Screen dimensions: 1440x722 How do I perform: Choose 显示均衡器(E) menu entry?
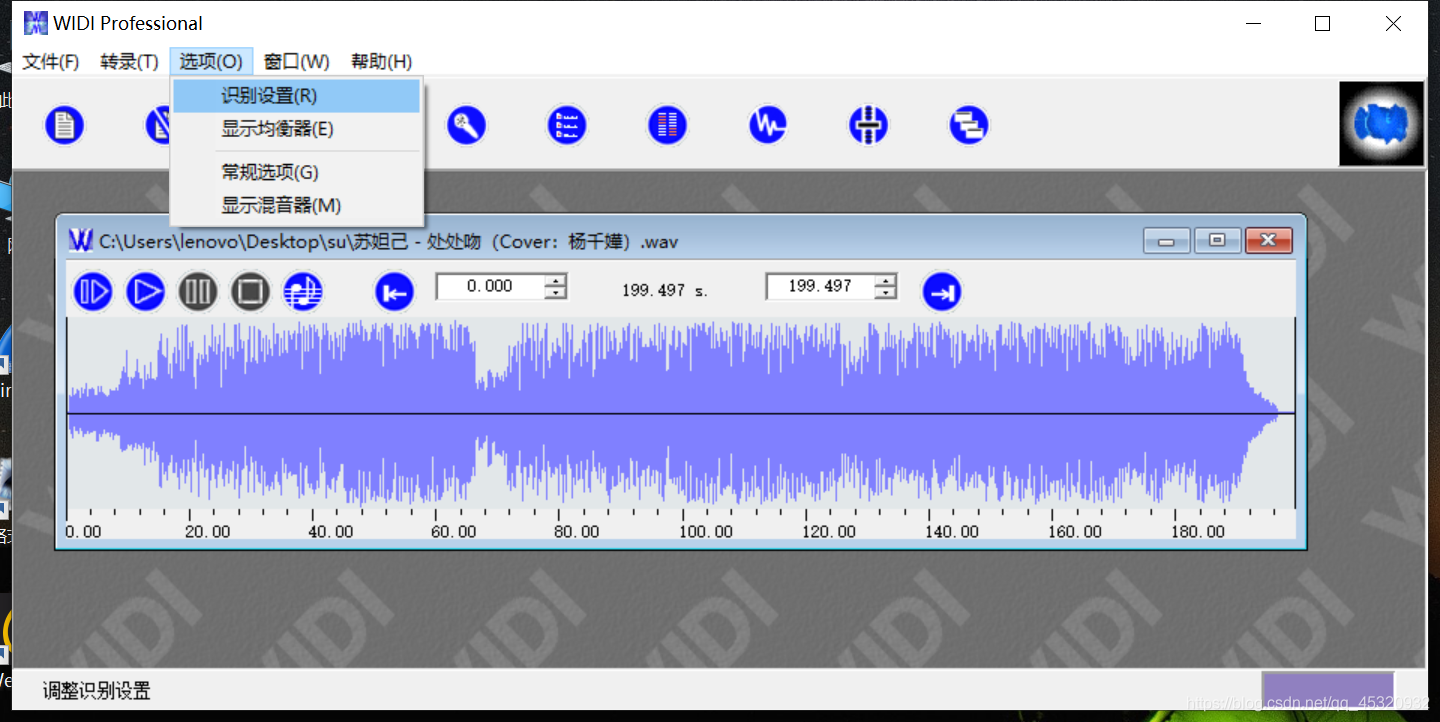[x=296, y=129]
